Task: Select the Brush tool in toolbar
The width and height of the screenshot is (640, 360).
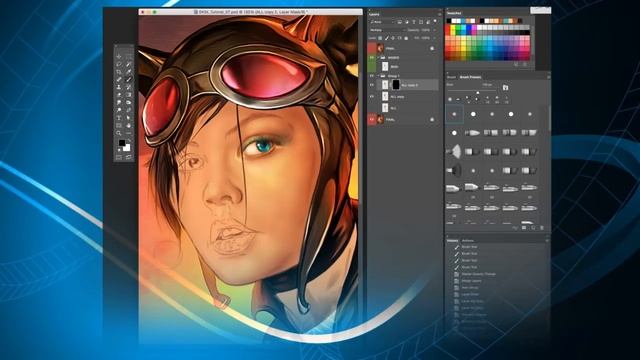Action: click(128, 79)
